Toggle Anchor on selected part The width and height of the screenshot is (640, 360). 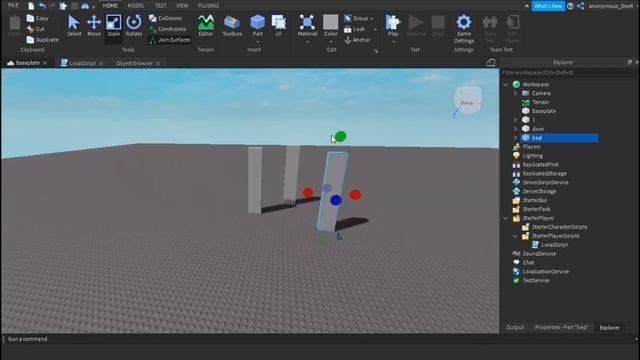click(358, 40)
